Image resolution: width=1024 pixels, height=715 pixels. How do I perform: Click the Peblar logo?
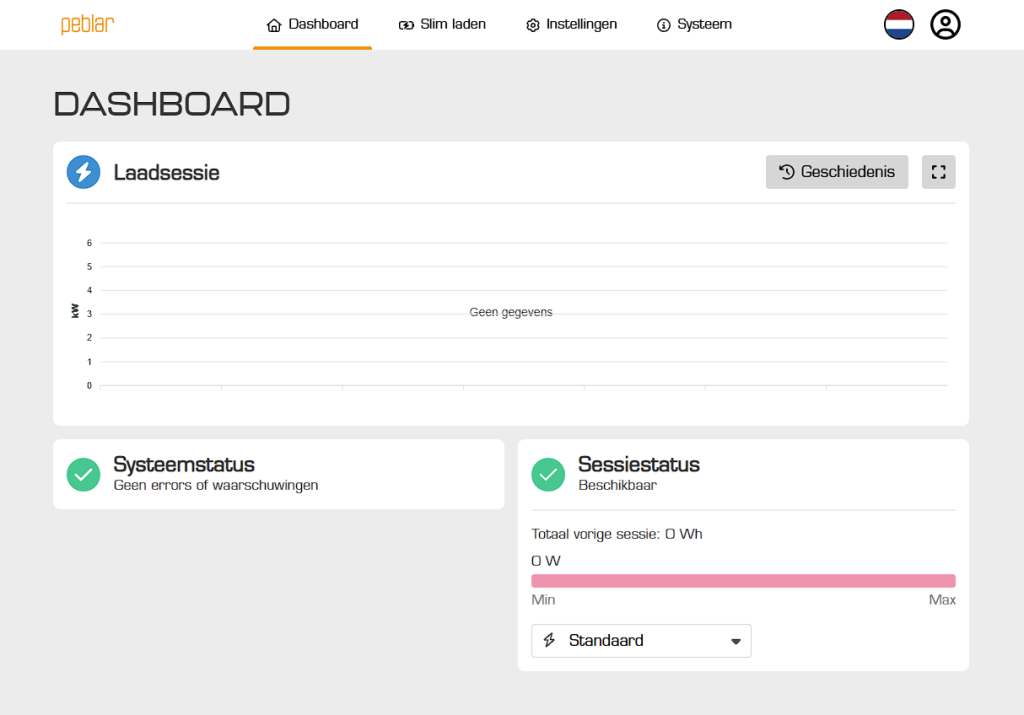pos(87,25)
